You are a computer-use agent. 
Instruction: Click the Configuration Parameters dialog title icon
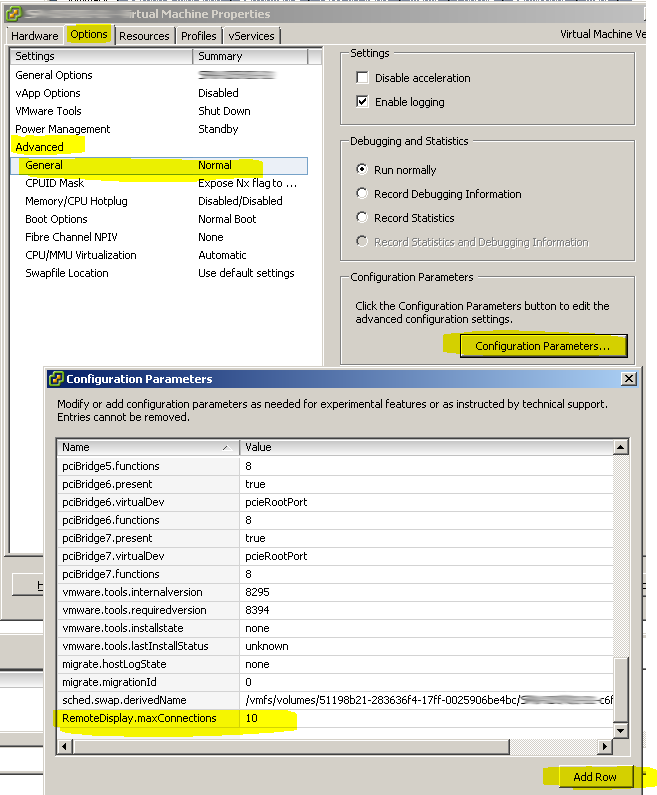(x=56, y=379)
